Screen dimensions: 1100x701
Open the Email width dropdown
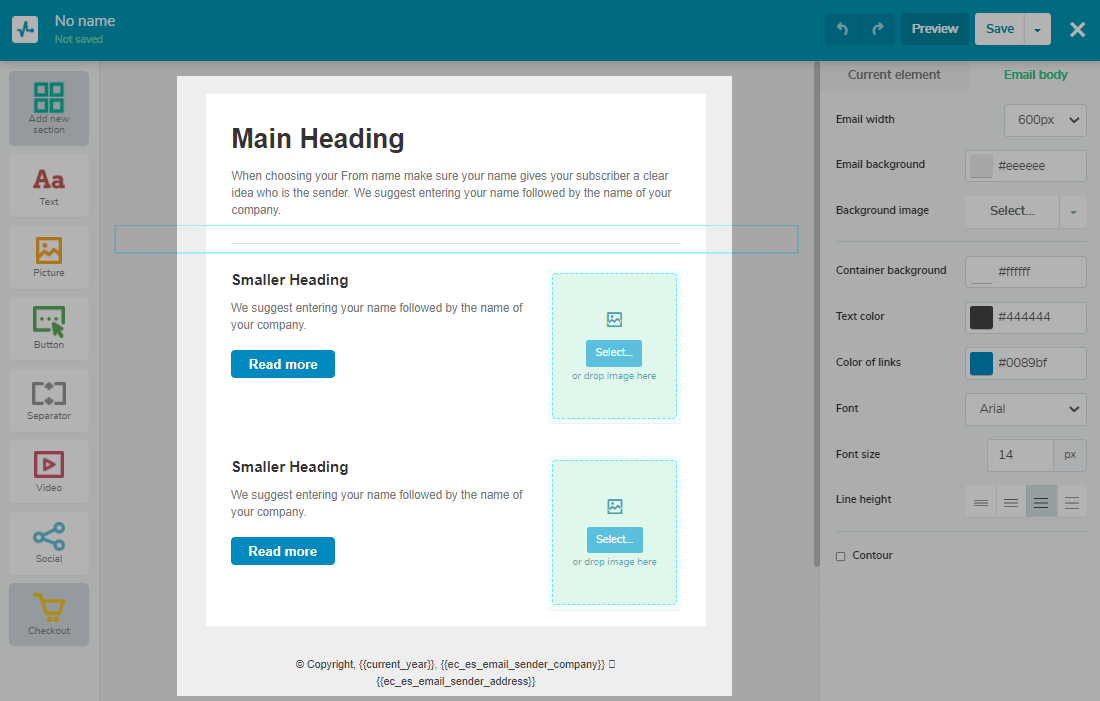click(x=1045, y=120)
